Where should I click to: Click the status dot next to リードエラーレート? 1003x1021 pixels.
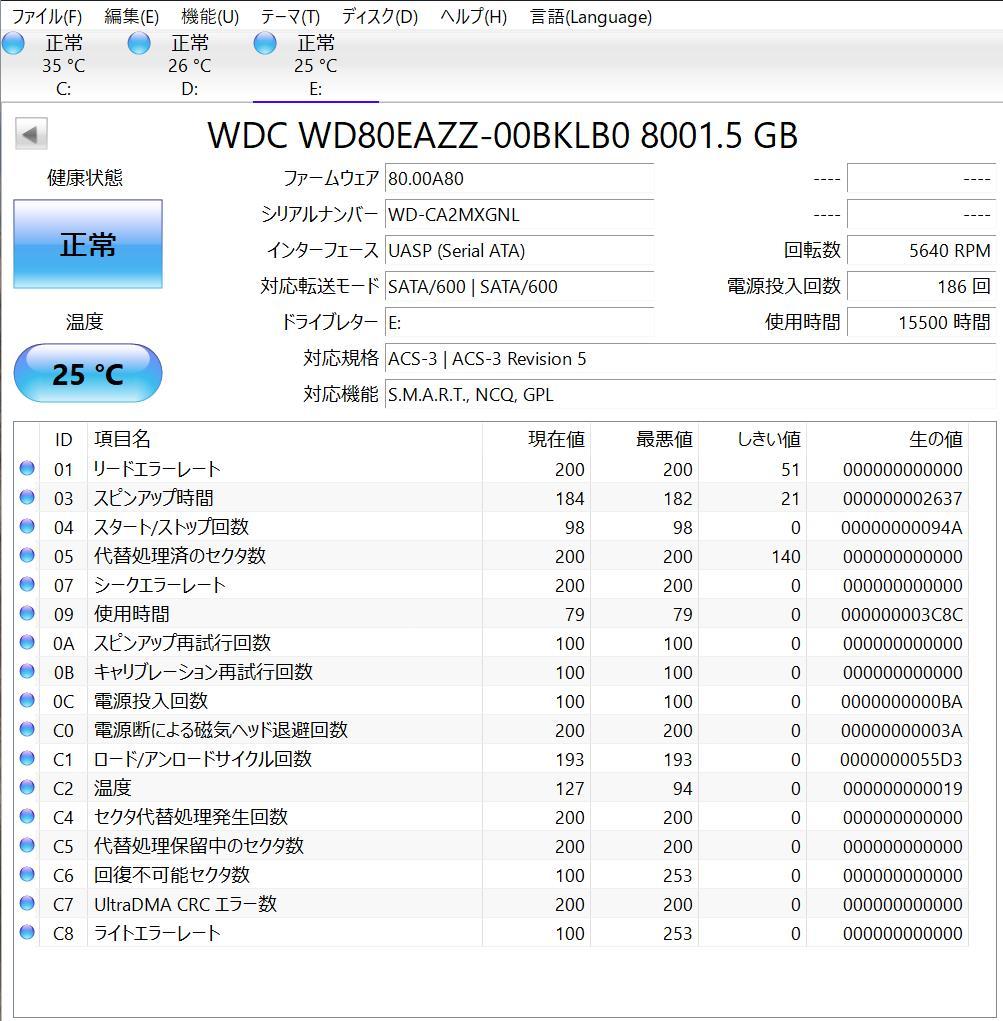click(27, 468)
